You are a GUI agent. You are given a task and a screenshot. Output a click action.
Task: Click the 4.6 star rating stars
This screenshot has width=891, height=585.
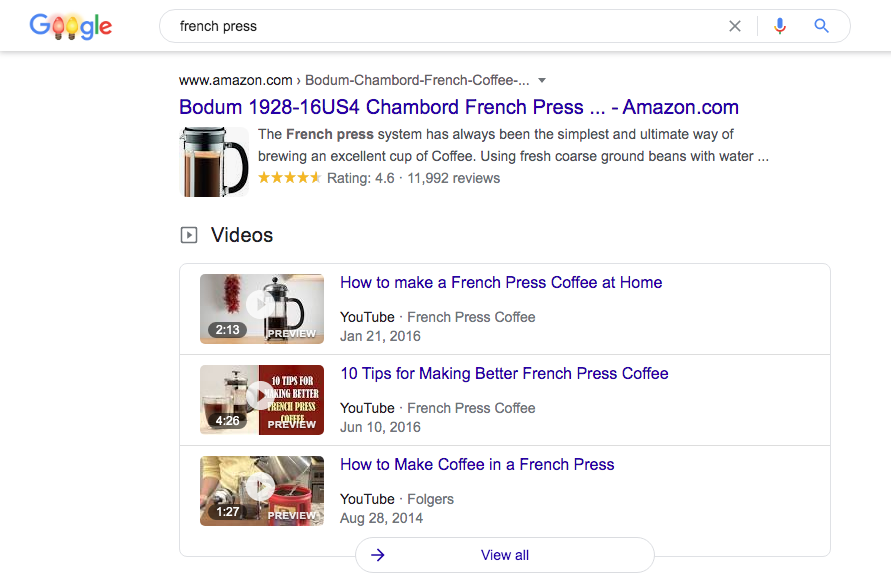(289, 178)
